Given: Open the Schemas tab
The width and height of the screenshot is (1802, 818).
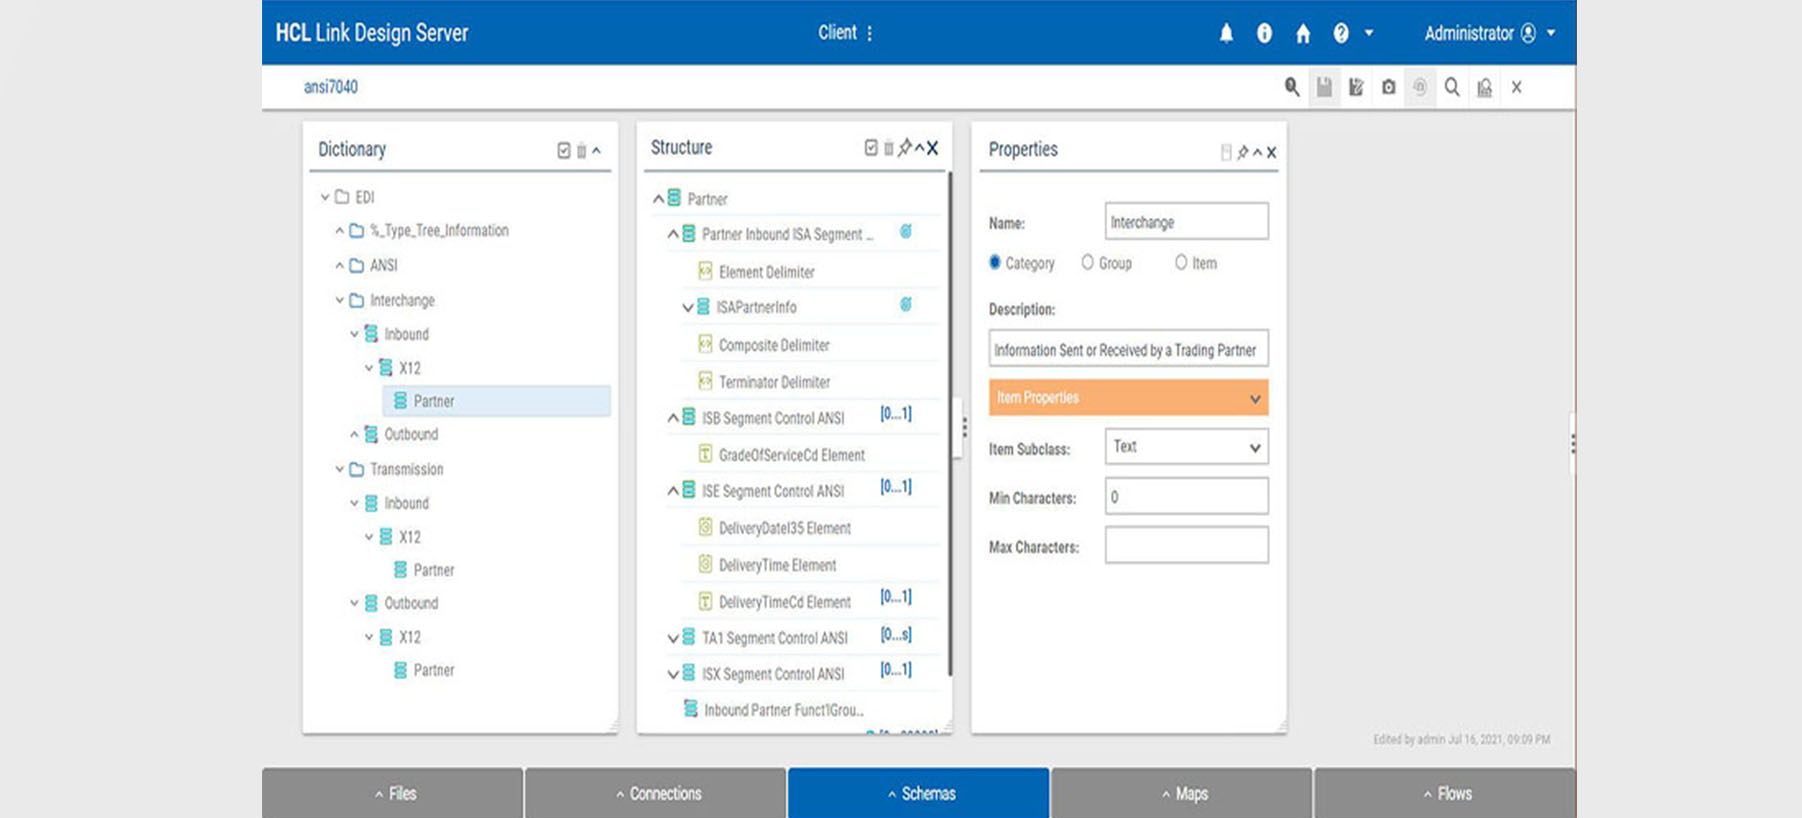Looking at the screenshot, I should [x=919, y=793].
